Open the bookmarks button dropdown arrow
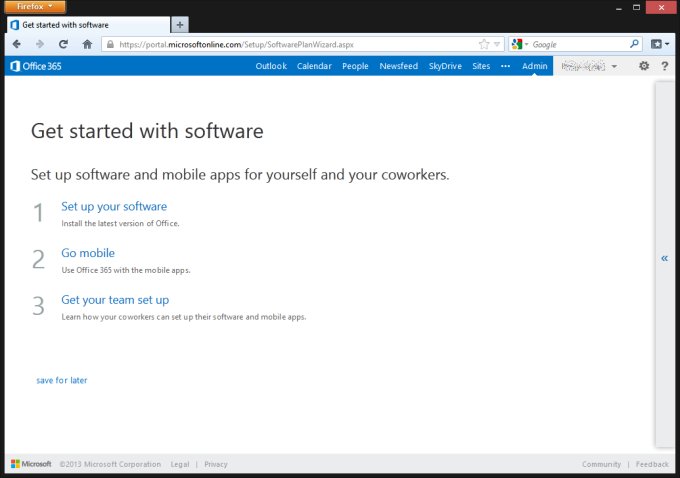 click(667, 44)
